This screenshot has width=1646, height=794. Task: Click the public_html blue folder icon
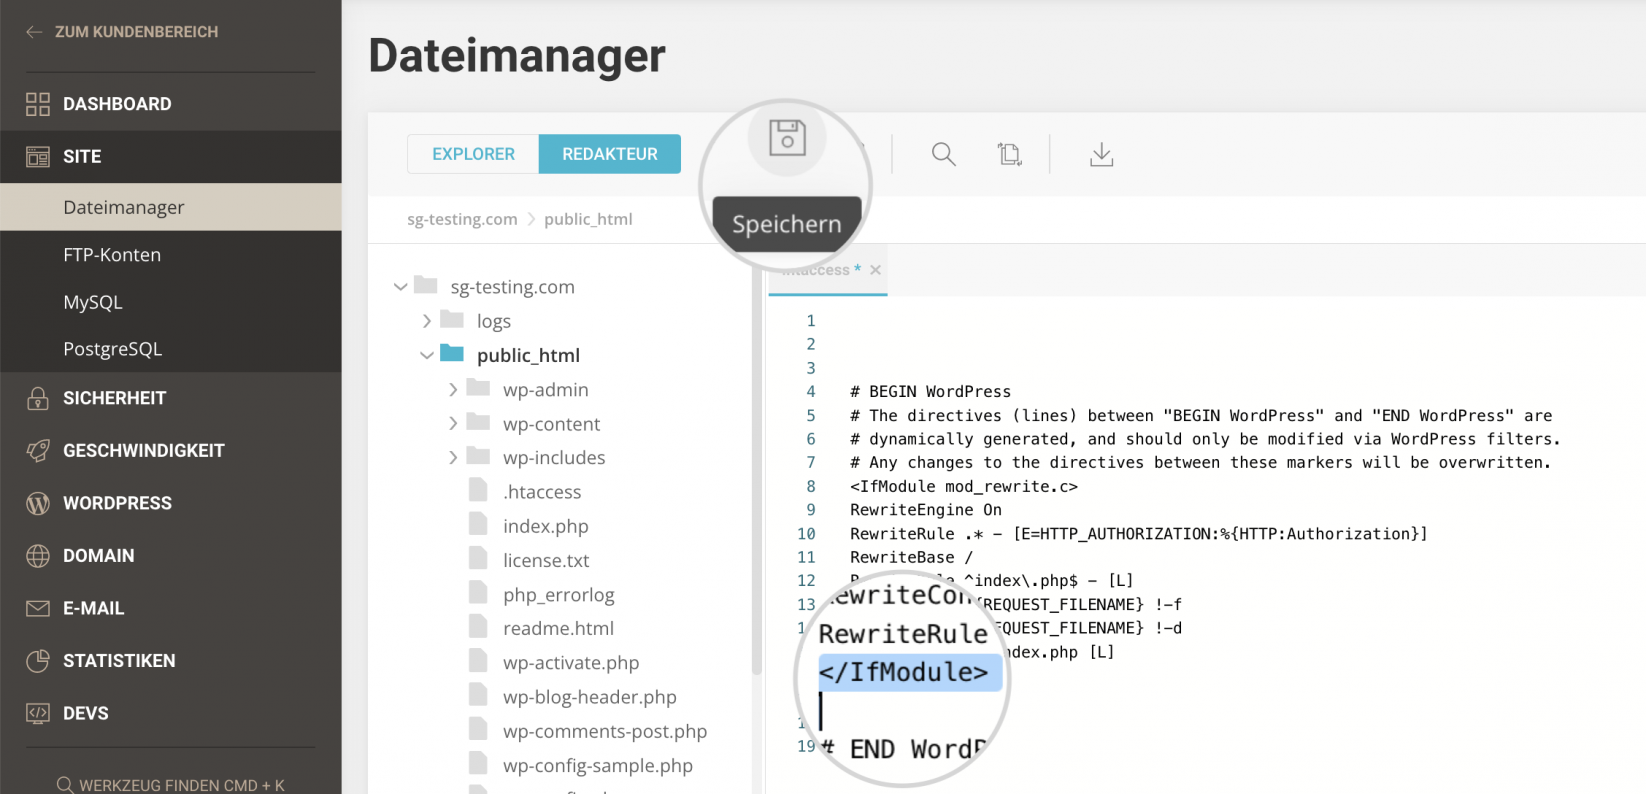click(452, 353)
